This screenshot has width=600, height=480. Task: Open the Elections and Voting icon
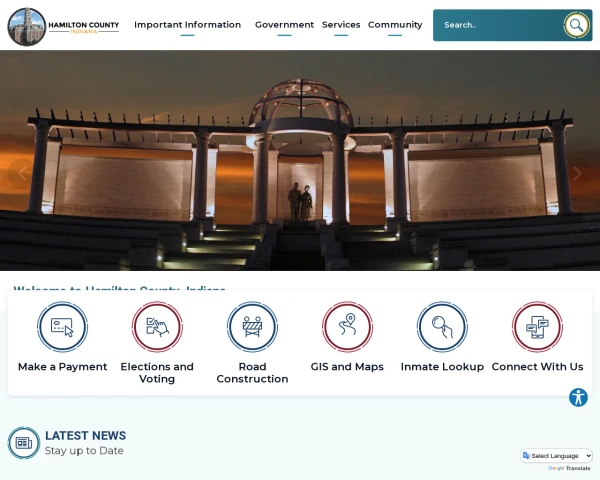(157, 327)
